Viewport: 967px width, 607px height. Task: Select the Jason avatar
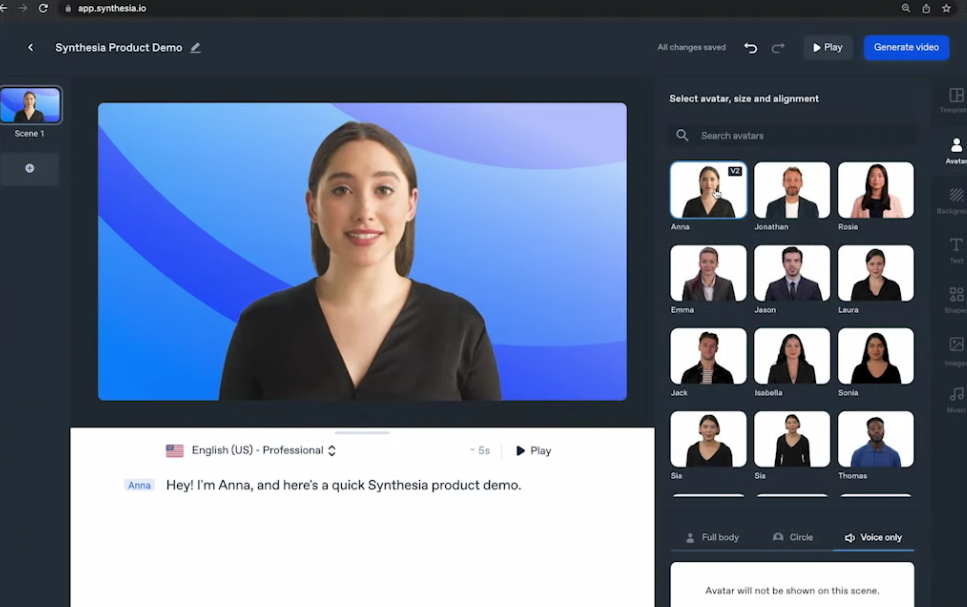click(792, 273)
